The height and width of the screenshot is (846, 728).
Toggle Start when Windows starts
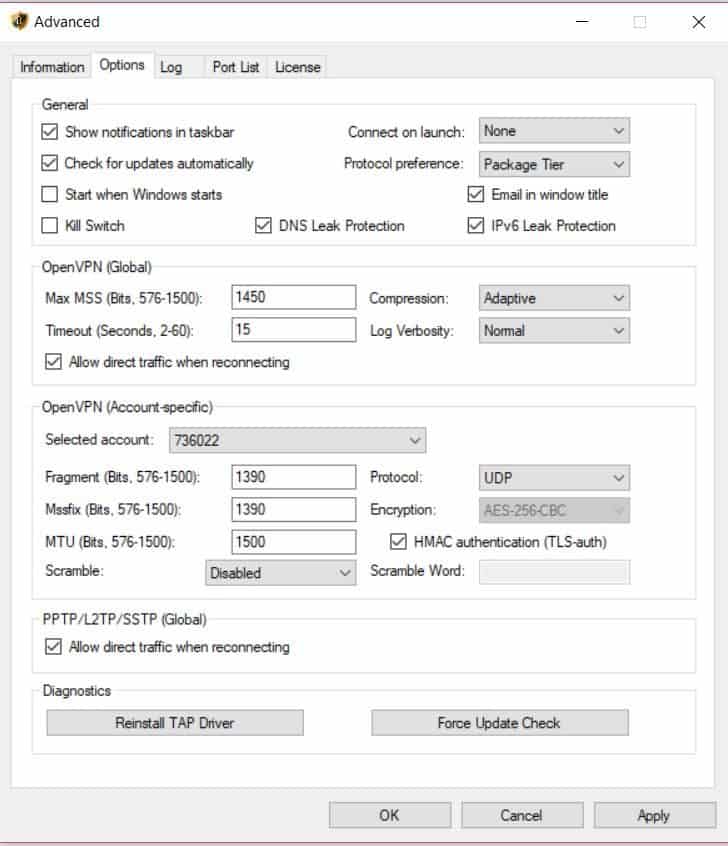click(x=50, y=194)
